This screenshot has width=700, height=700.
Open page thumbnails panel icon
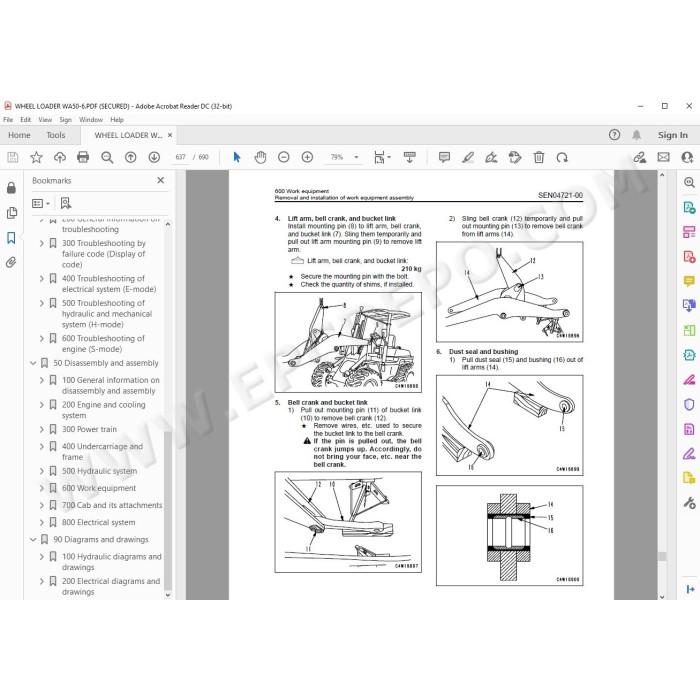pos(12,213)
